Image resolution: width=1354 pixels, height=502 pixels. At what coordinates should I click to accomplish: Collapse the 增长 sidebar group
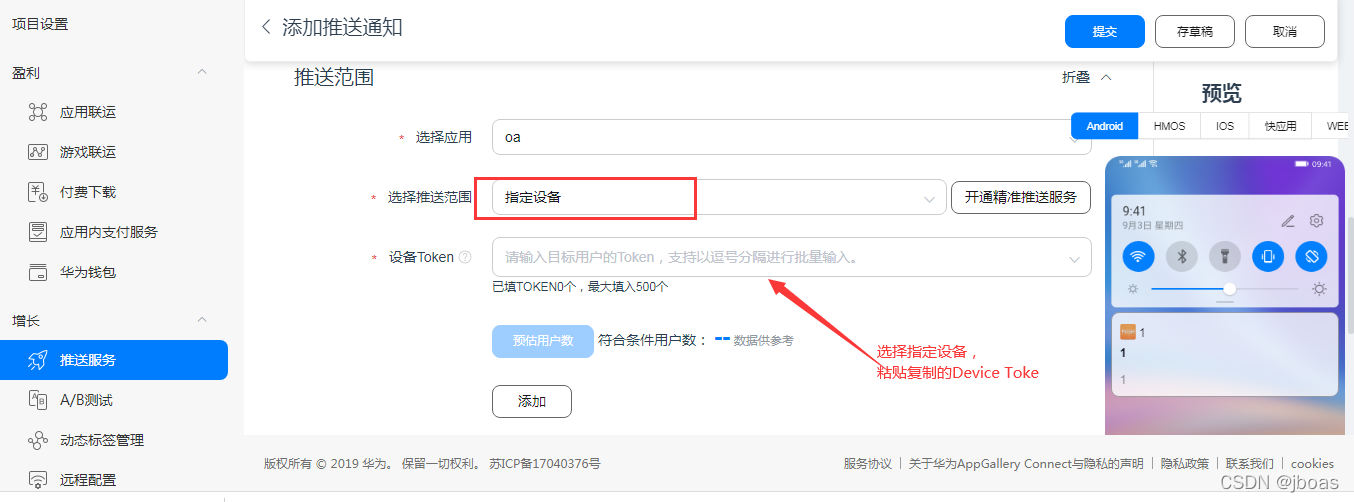click(202, 320)
